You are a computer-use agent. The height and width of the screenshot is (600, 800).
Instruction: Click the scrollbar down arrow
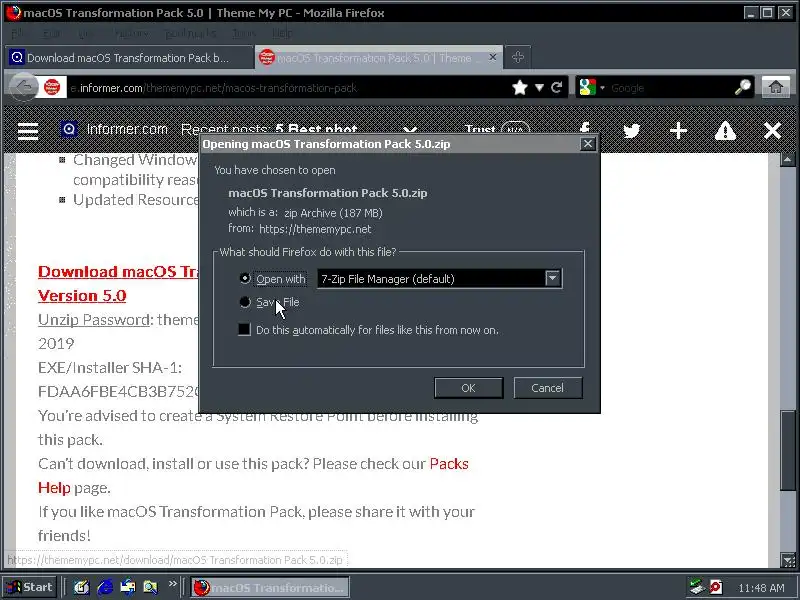[787, 560]
